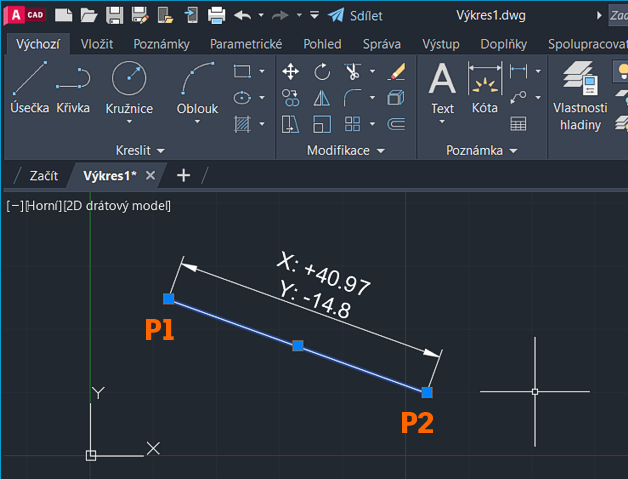
Task: Switch to the Vložit ribbon tab
Action: (x=97, y=44)
